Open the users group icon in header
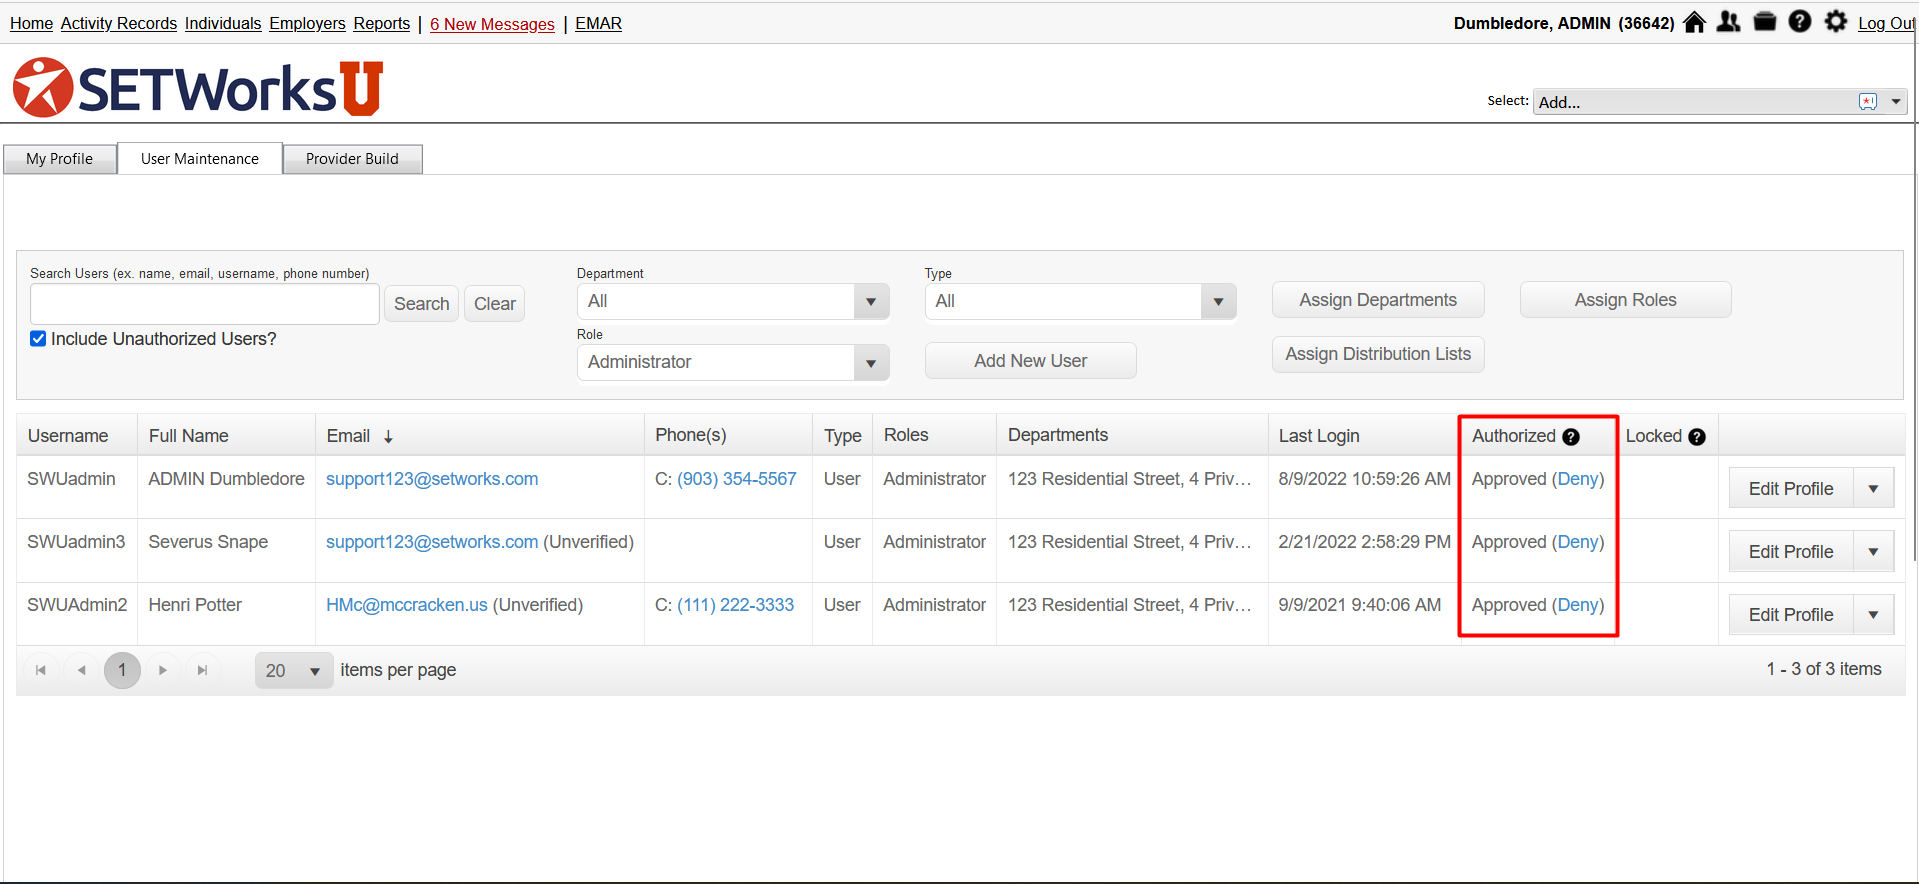Viewport: 1919px width, 884px height. (1728, 22)
